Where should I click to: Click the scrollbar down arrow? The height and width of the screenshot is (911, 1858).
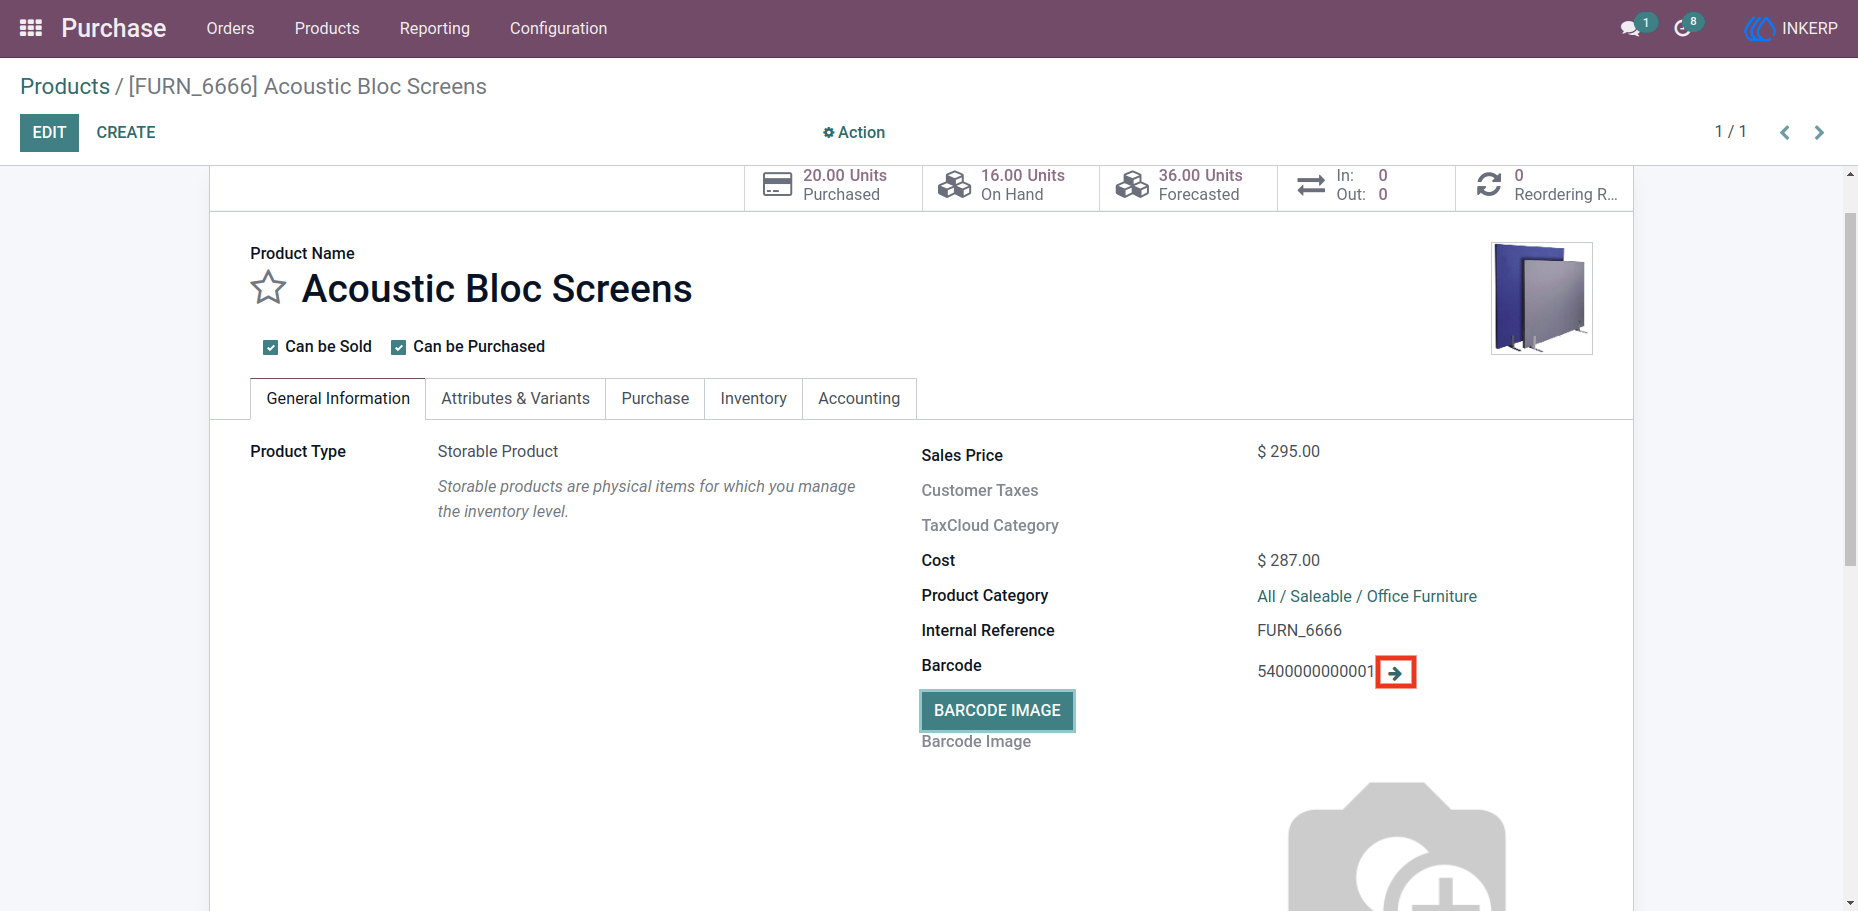coord(1850,903)
